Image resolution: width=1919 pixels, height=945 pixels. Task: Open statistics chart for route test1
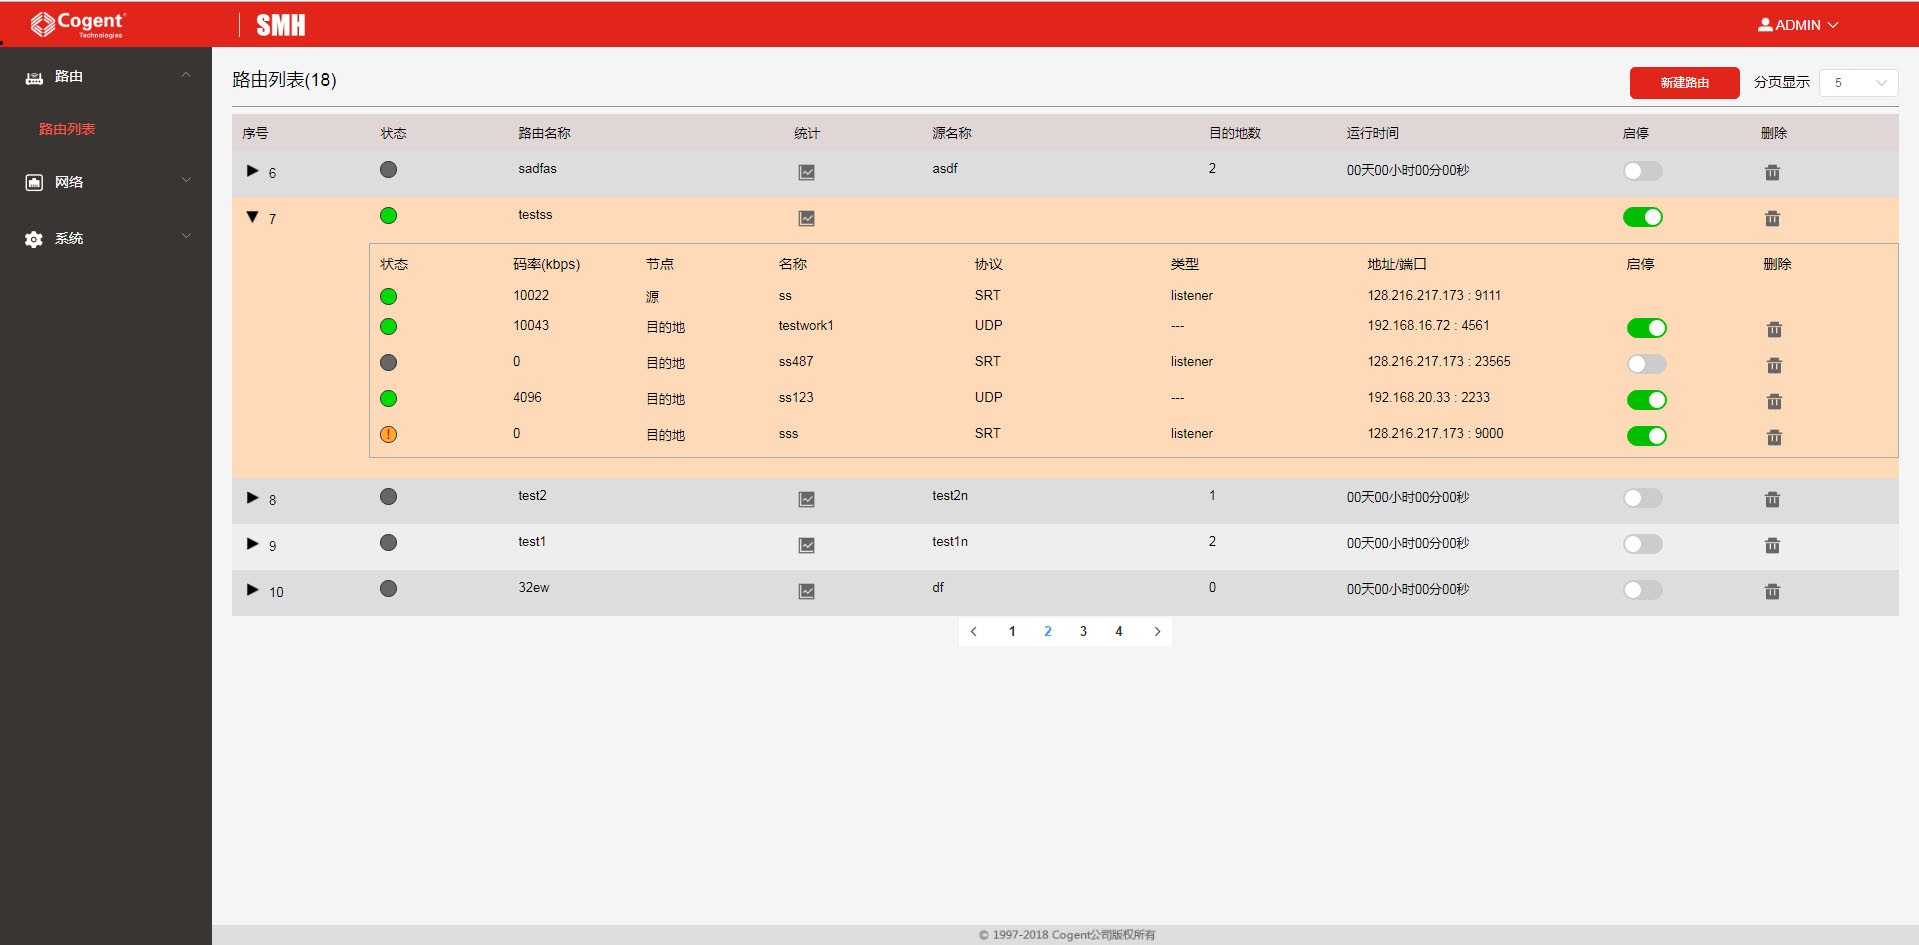[x=806, y=545]
